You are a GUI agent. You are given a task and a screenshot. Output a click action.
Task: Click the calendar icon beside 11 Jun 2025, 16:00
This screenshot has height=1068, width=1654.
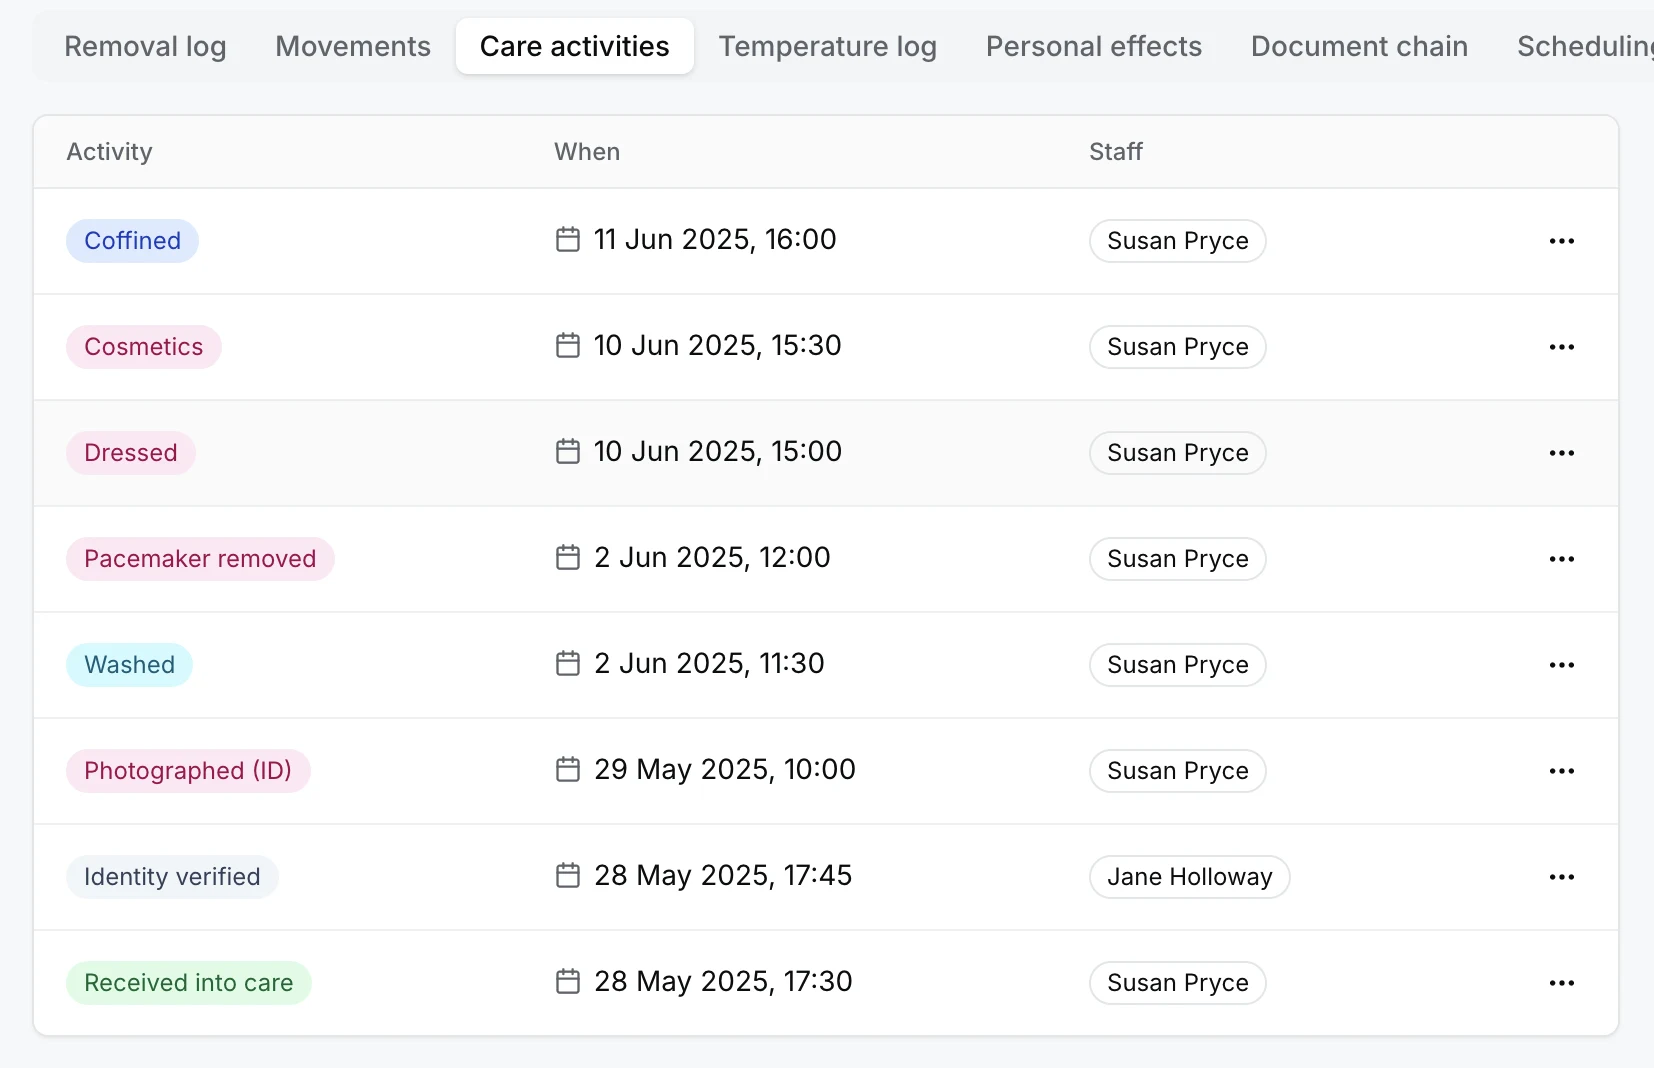tap(568, 240)
